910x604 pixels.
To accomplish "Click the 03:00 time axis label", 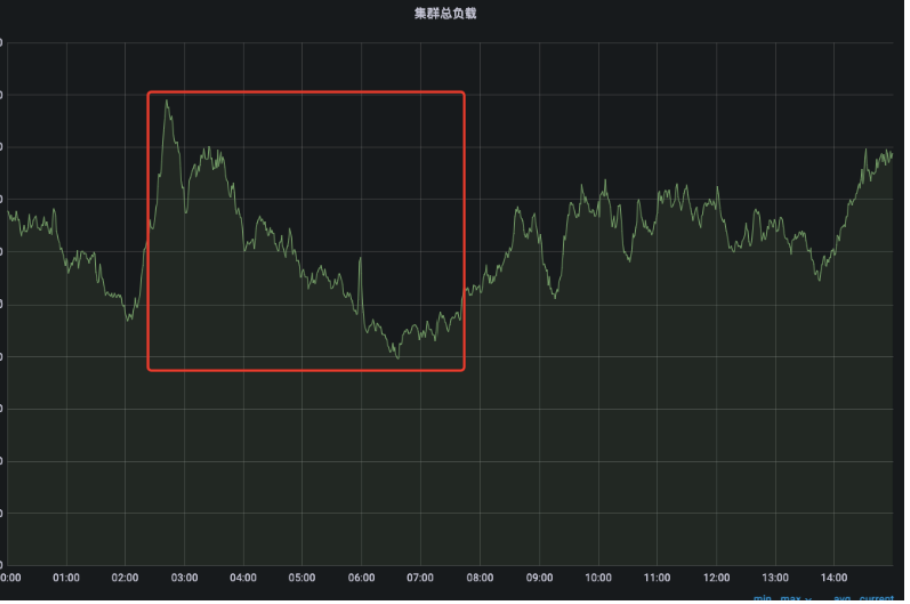I will (185, 578).
